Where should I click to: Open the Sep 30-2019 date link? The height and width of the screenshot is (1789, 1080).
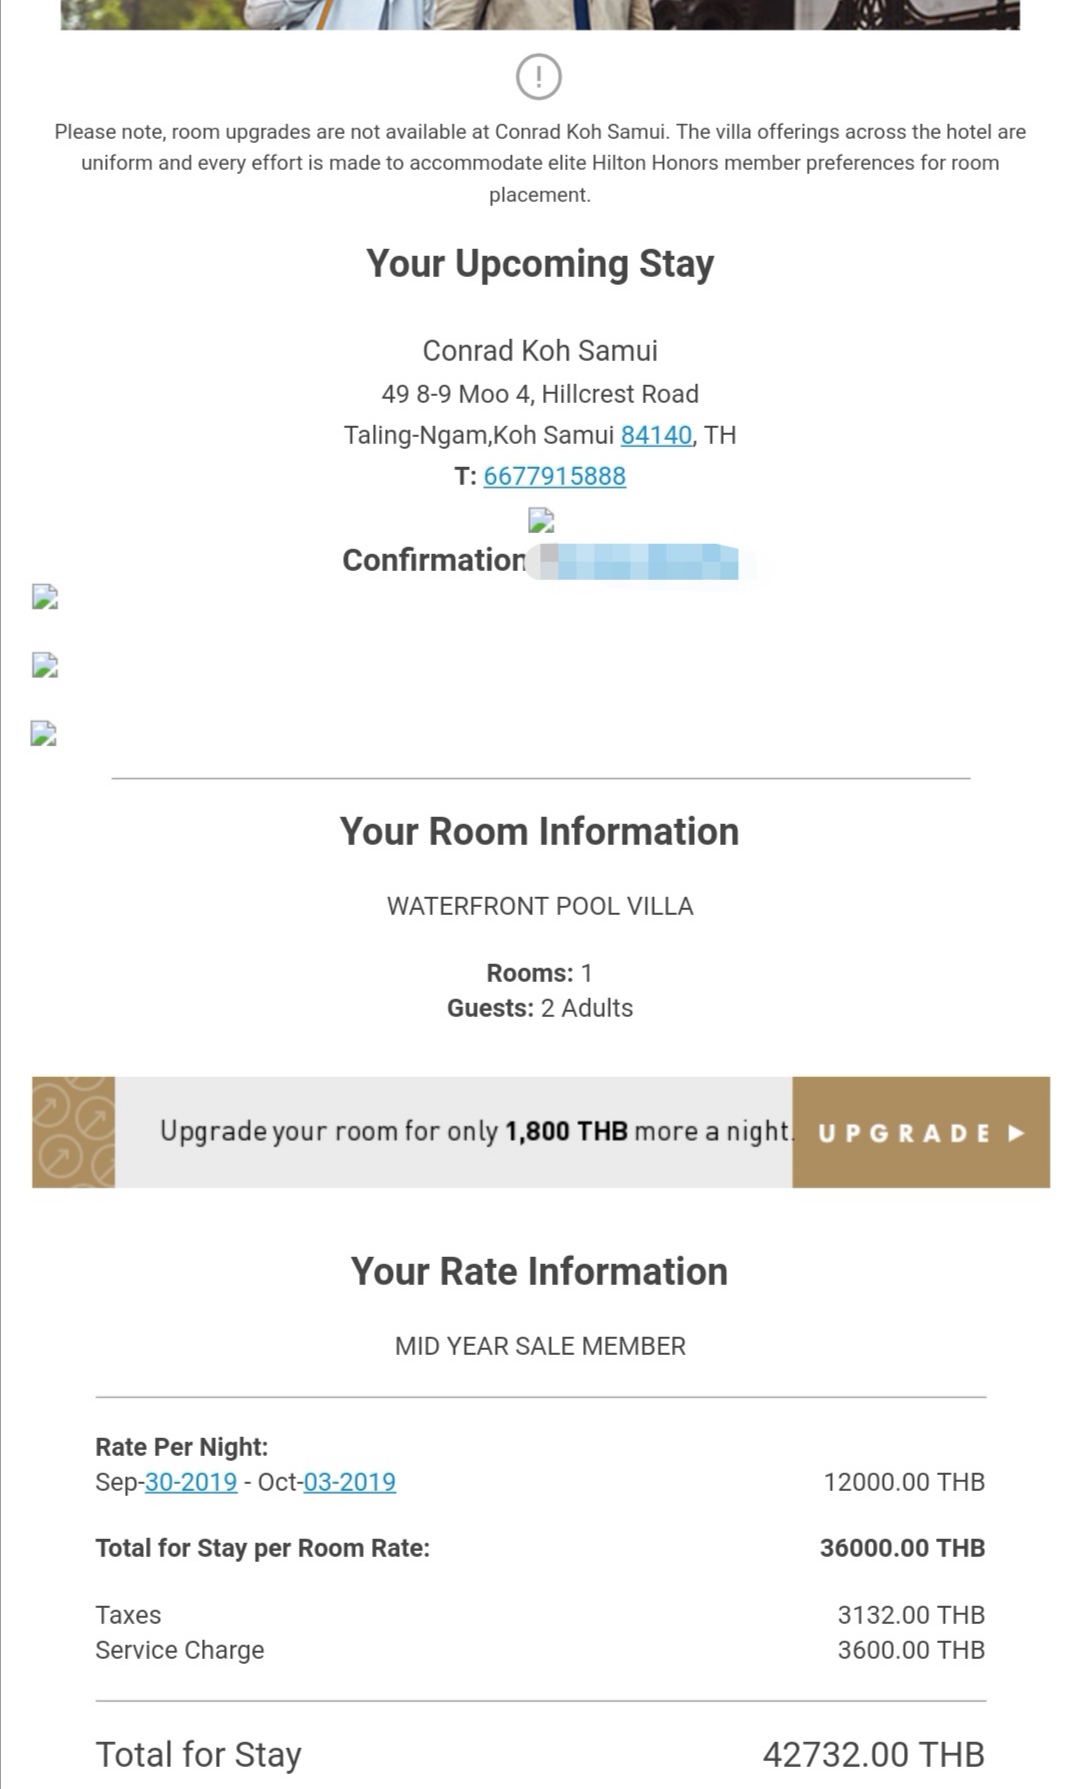tap(191, 1482)
